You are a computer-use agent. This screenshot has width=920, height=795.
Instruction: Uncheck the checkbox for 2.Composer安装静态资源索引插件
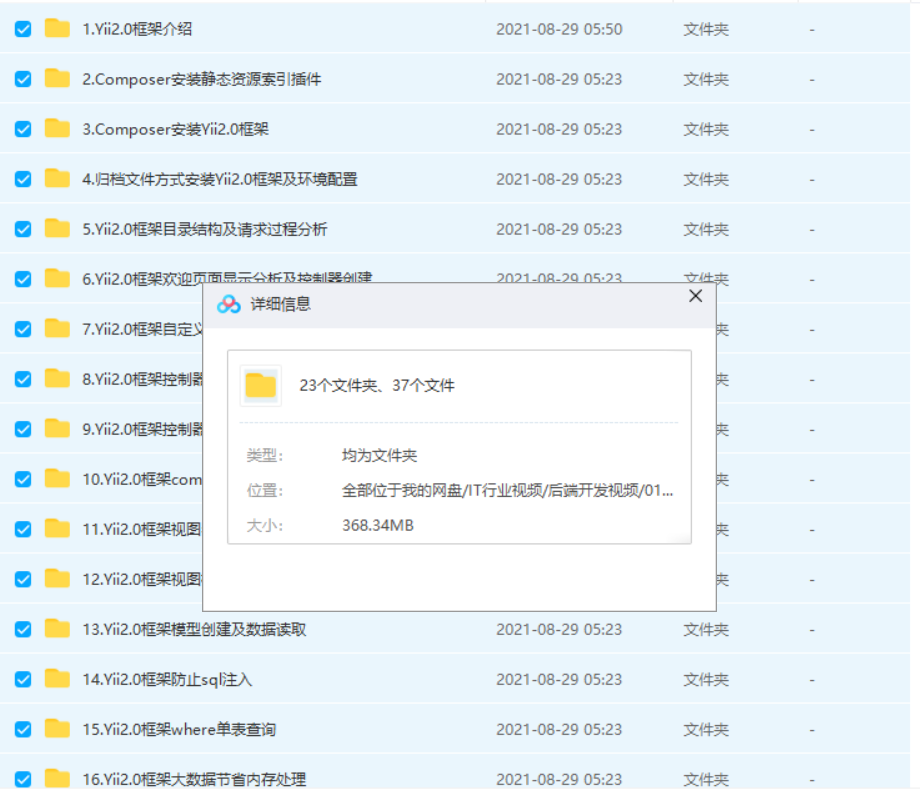click(x=23, y=79)
